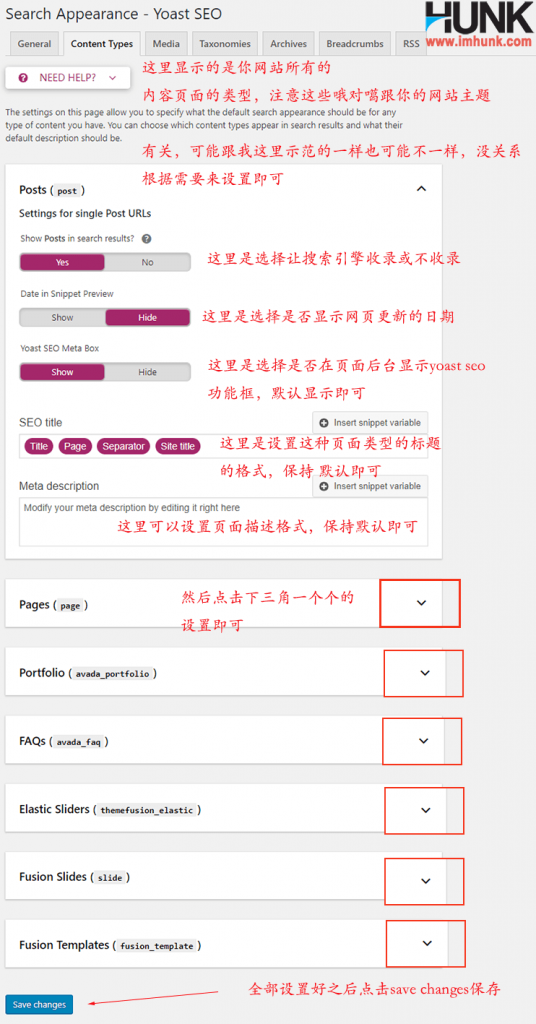Screen dimensions: 536x1024
Task: Open the Archives tab
Action: pyautogui.click(x=288, y=44)
